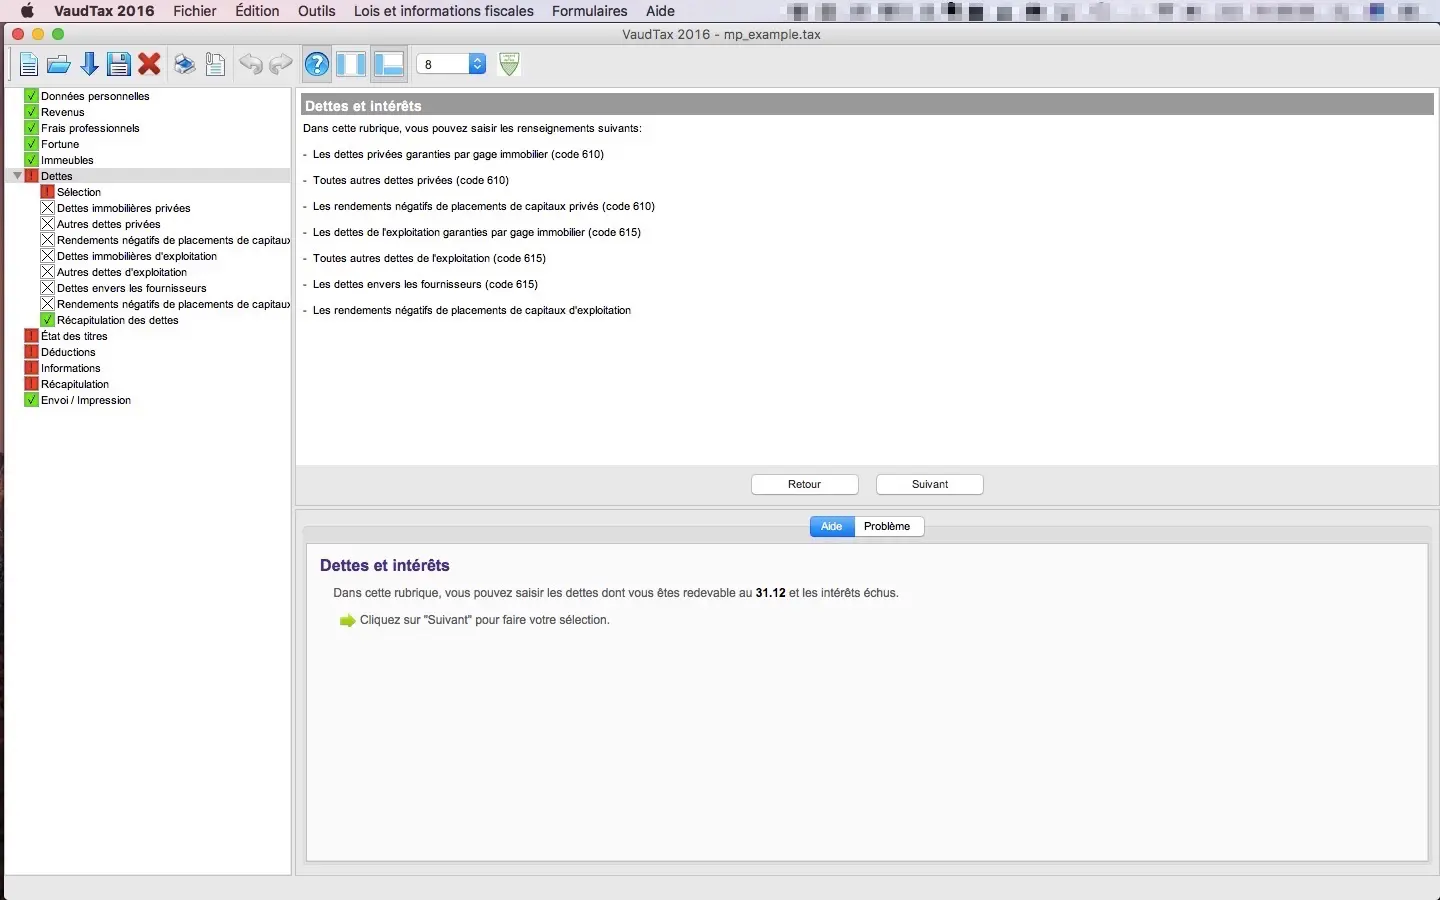1440x900 pixels.
Task: Click text 'Toutes autres dettes privées (code 610)'
Action: tap(411, 180)
